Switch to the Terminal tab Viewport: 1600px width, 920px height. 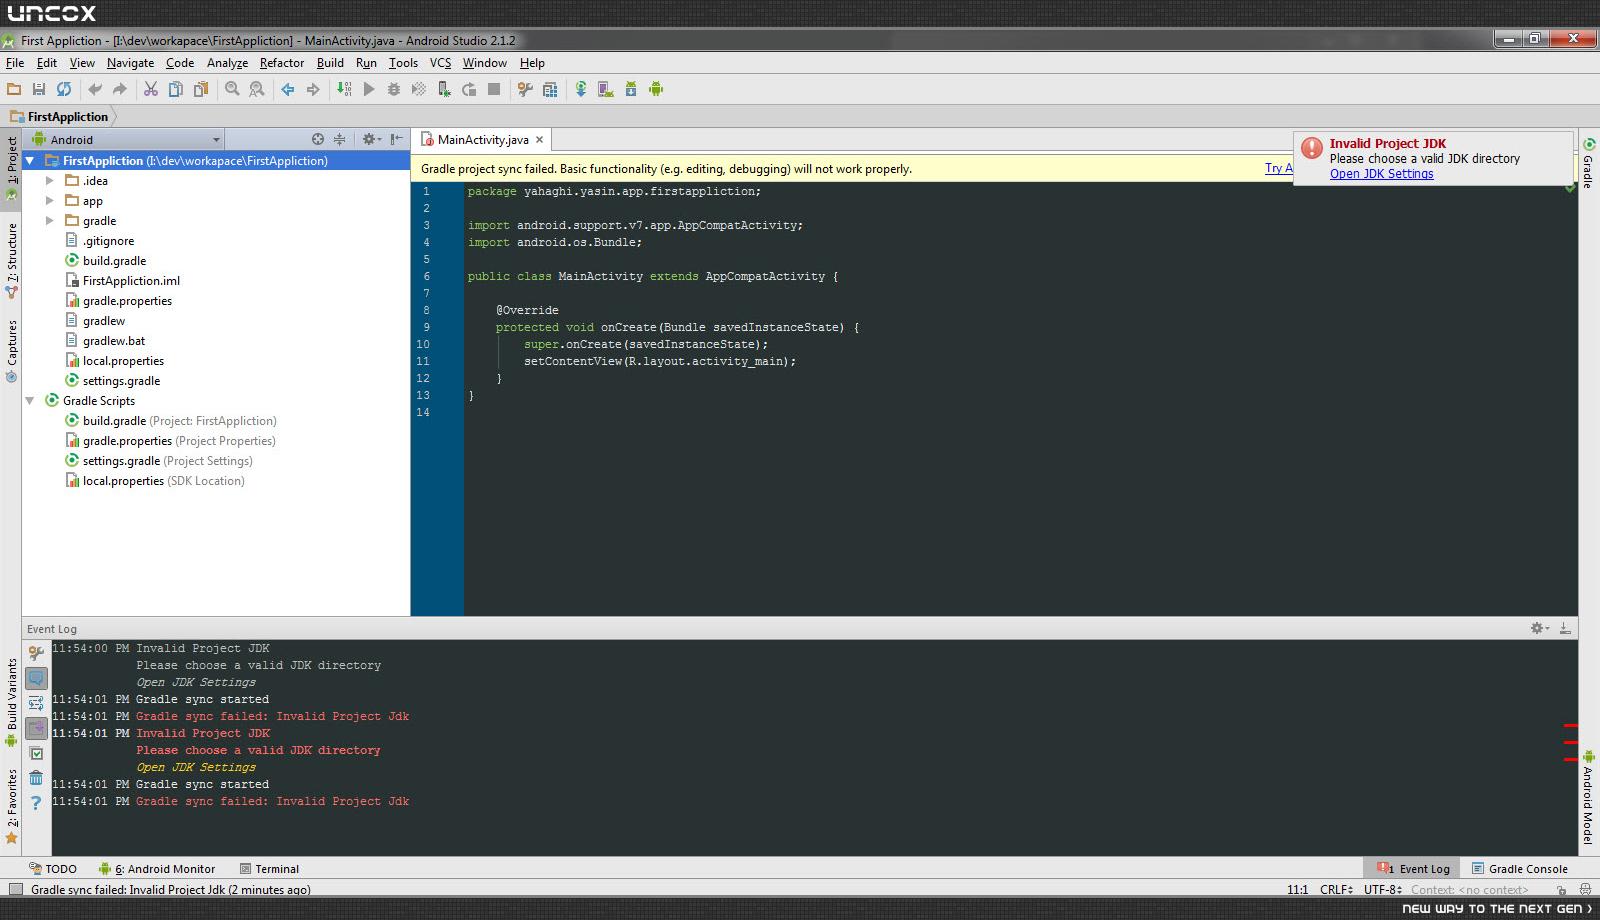pyautogui.click(x=270, y=869)
